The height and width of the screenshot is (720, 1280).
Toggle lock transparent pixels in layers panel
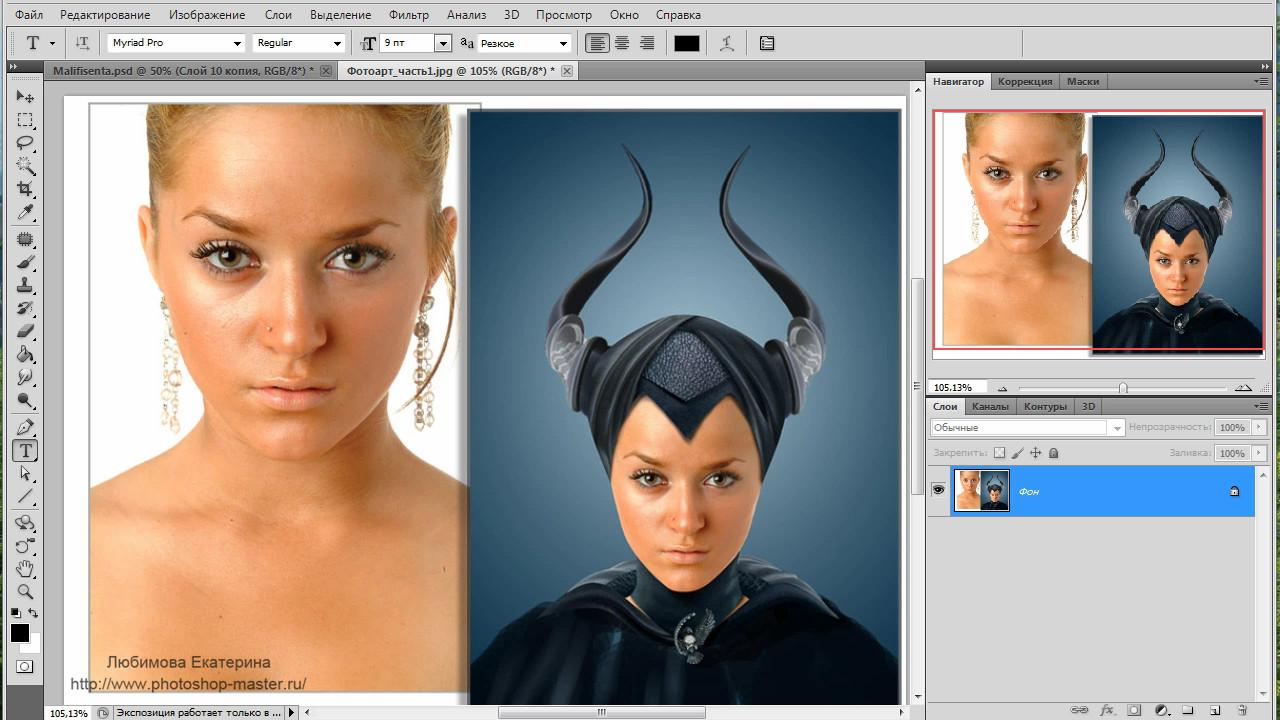click(x=998, y=453)
